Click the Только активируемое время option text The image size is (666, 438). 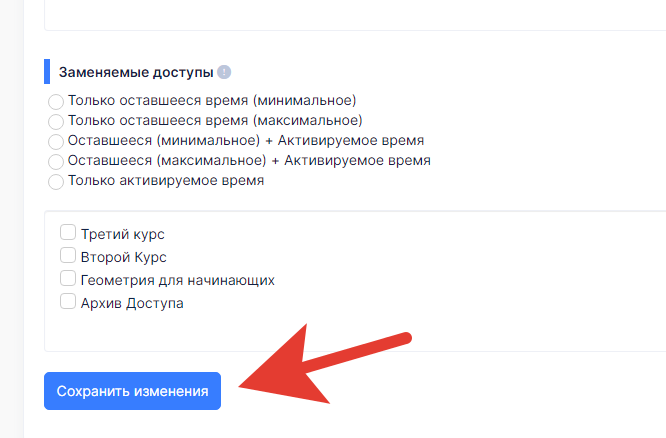click(166, 181)
